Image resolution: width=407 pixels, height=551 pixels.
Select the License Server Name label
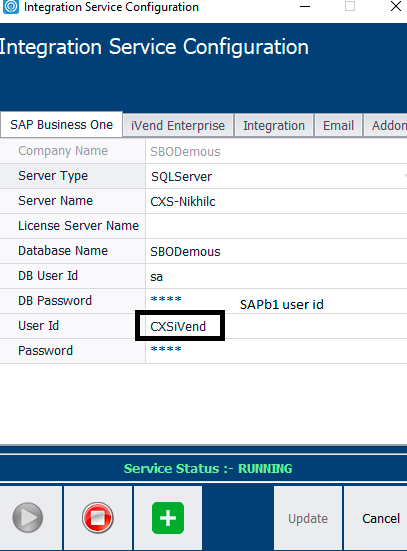78,226
